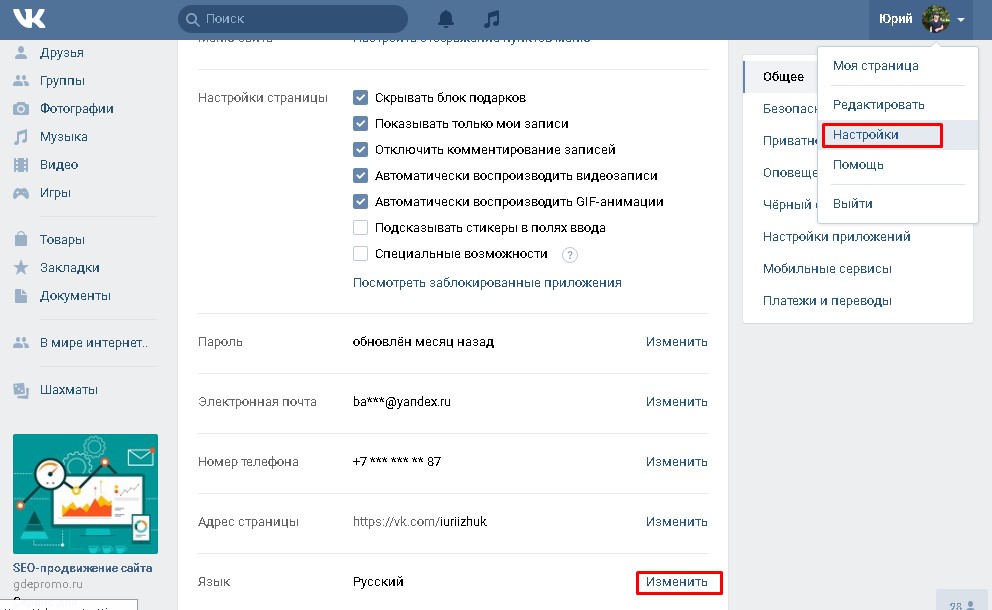
Task: Open Друзья in left sidebar
Action: [x=61, y=53]
